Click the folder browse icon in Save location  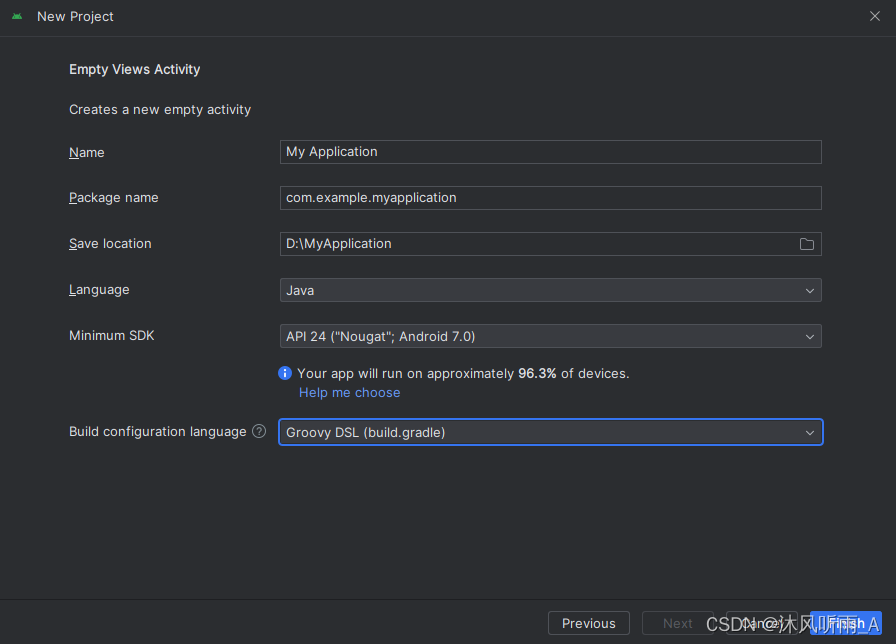(x=806, y=244)
